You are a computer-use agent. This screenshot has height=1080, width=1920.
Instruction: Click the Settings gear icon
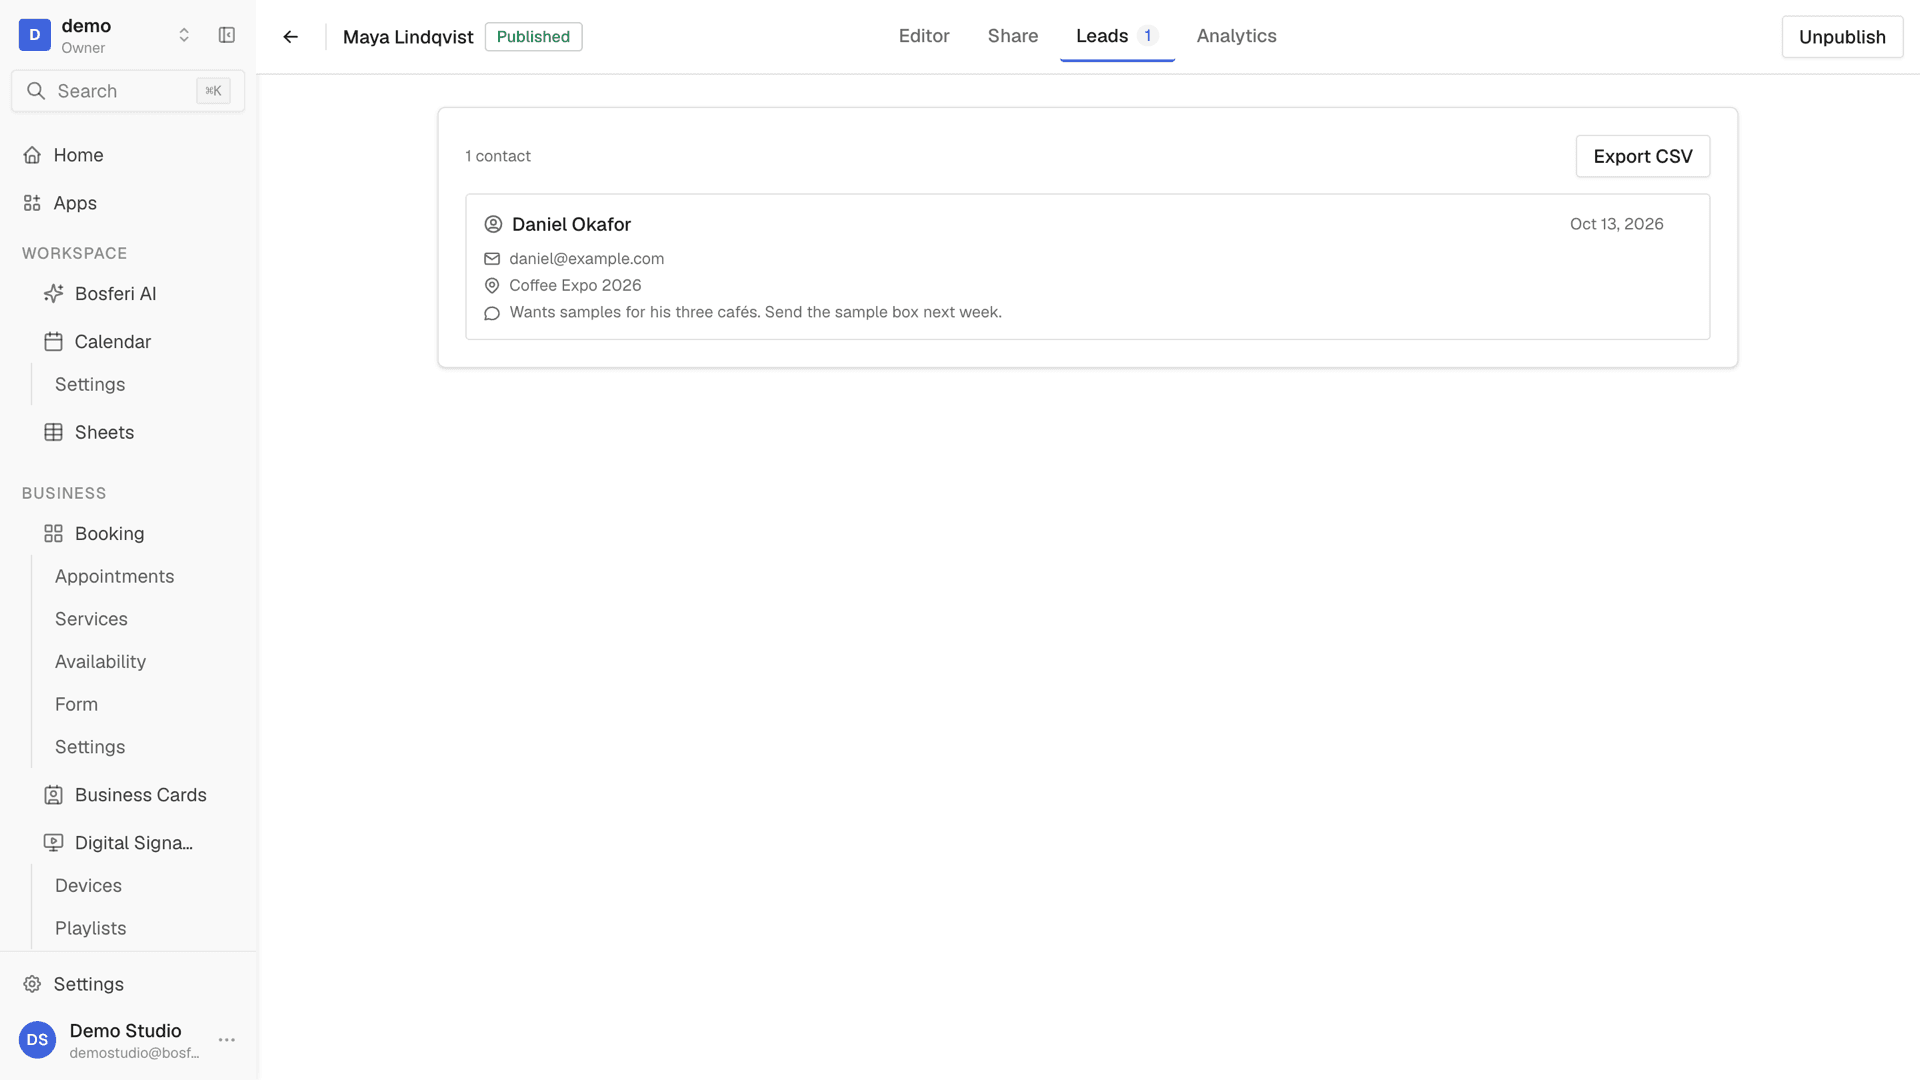coord(32,984)
